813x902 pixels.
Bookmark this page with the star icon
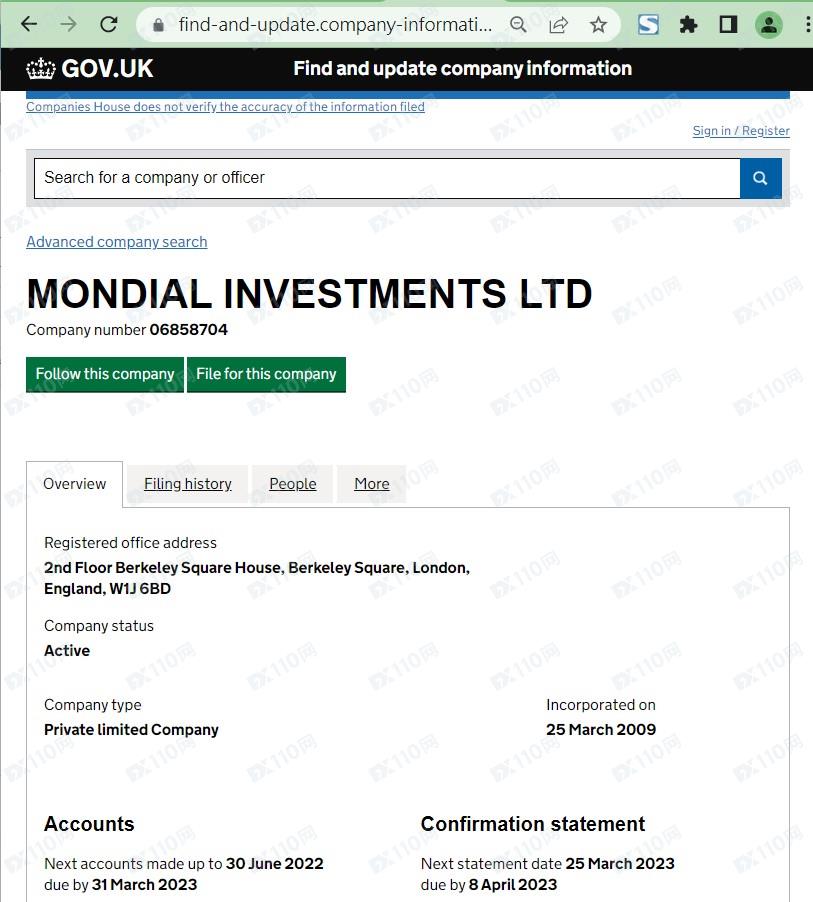point(598,24)
